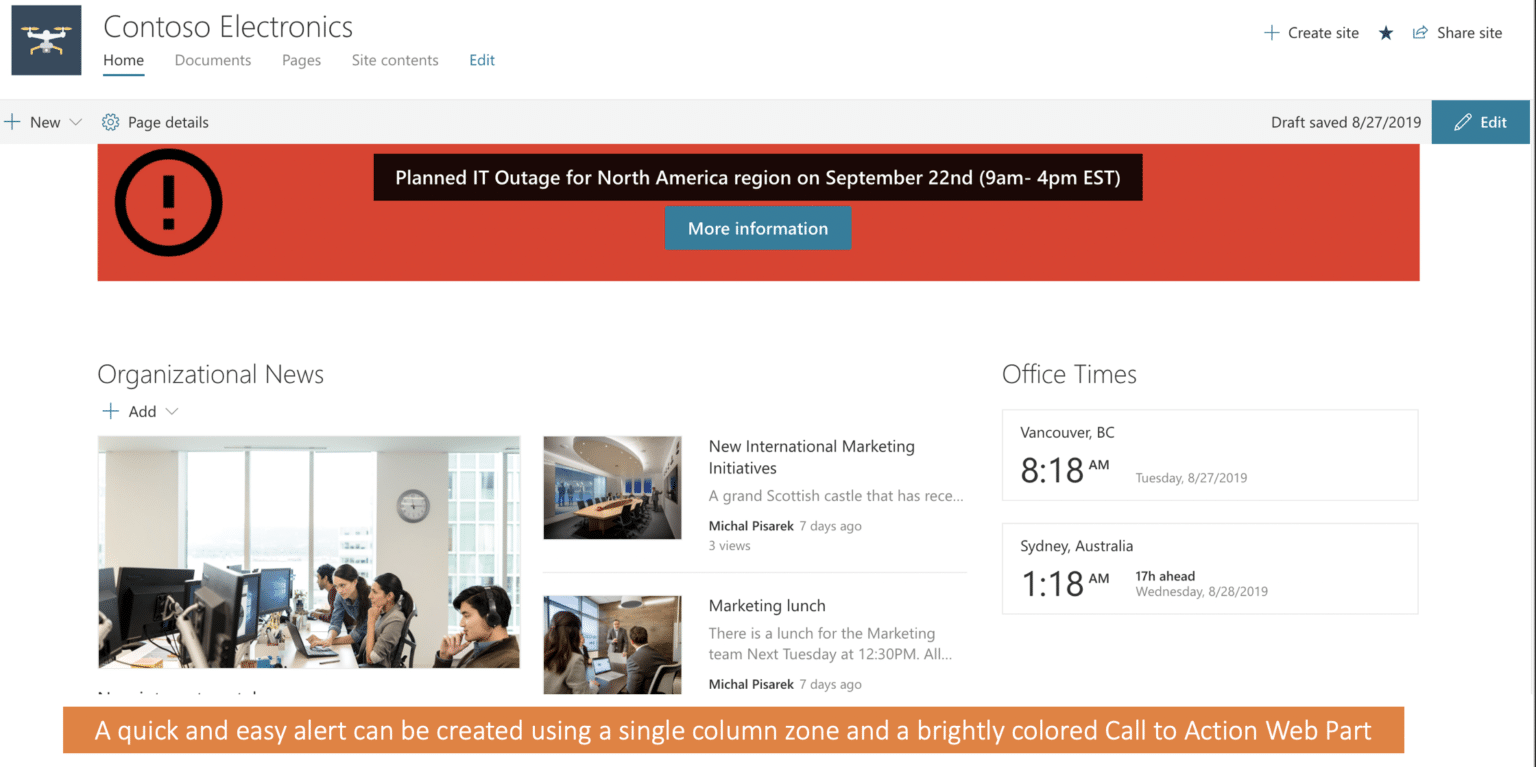Open Create site with the plus icon
Image resolution: width=1536 pixels, height=767 pixels.
click(x=1270, y=32)
